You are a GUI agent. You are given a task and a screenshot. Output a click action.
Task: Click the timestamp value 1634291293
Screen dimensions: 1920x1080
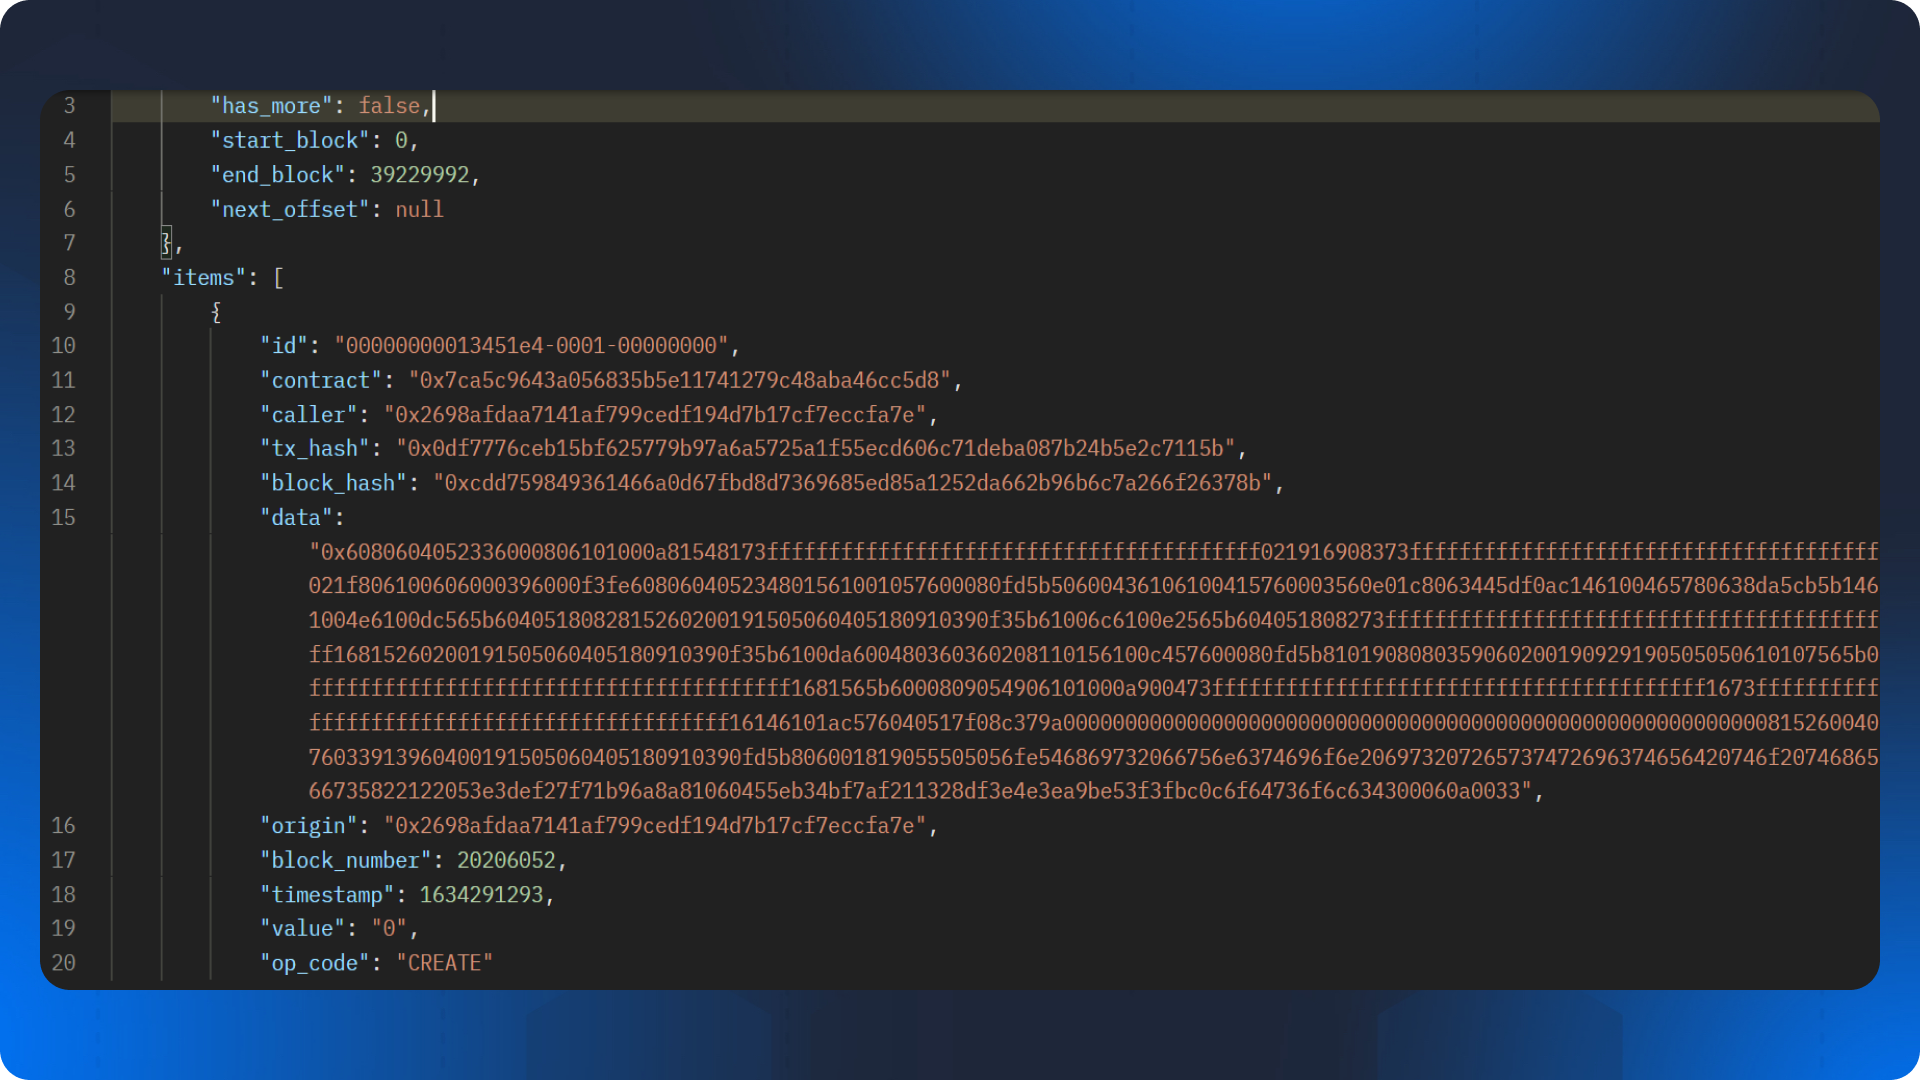[x=481, y=895]
